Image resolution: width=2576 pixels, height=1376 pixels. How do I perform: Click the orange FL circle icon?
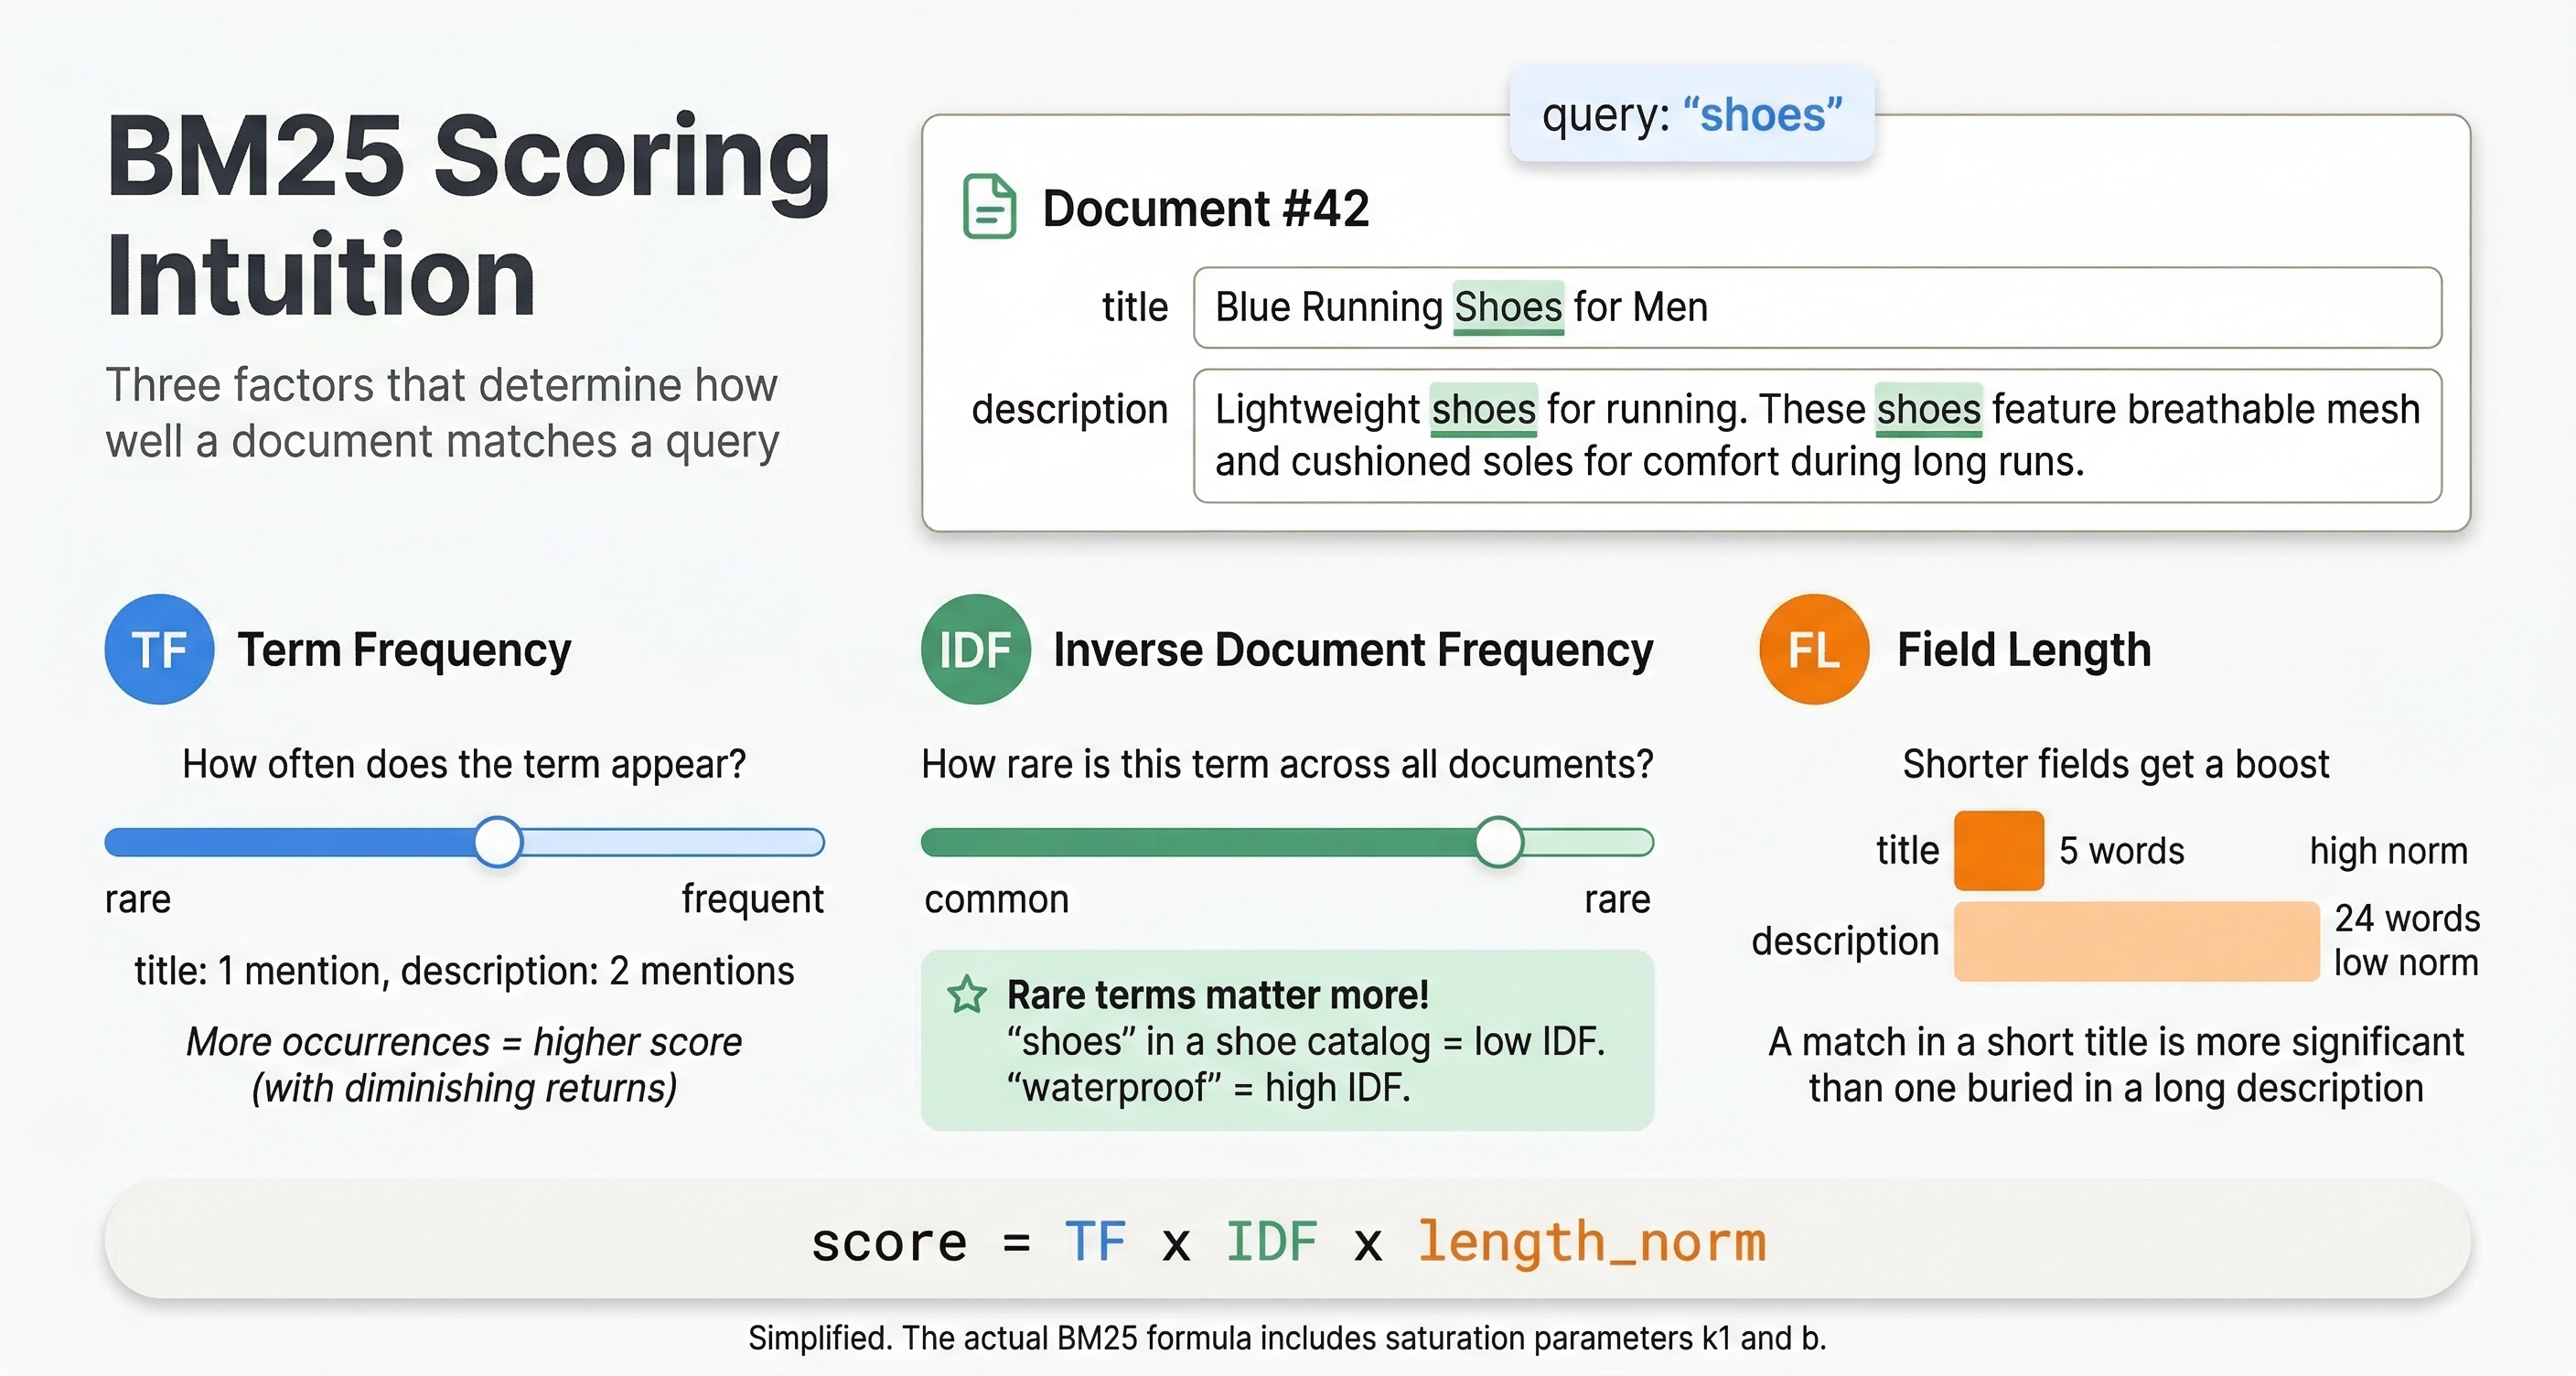[1813, 649]
